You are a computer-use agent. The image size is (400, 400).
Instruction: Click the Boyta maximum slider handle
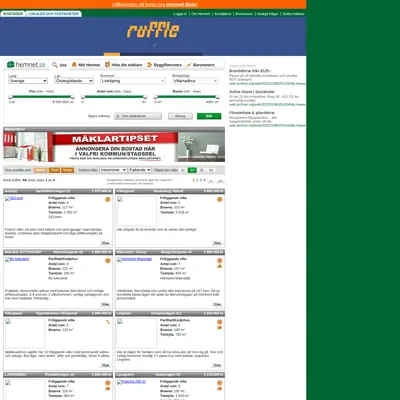point(217,97)
